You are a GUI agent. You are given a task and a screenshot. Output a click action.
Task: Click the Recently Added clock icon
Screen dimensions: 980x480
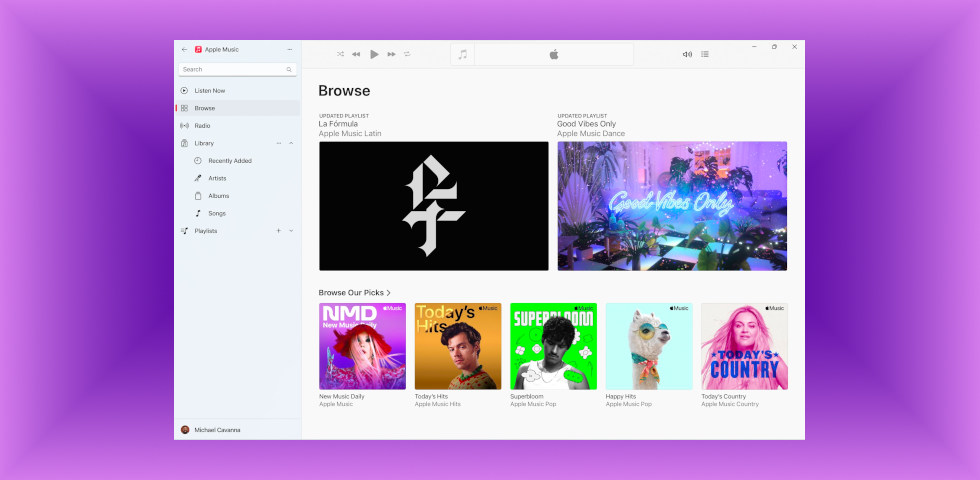click(198, 161)
